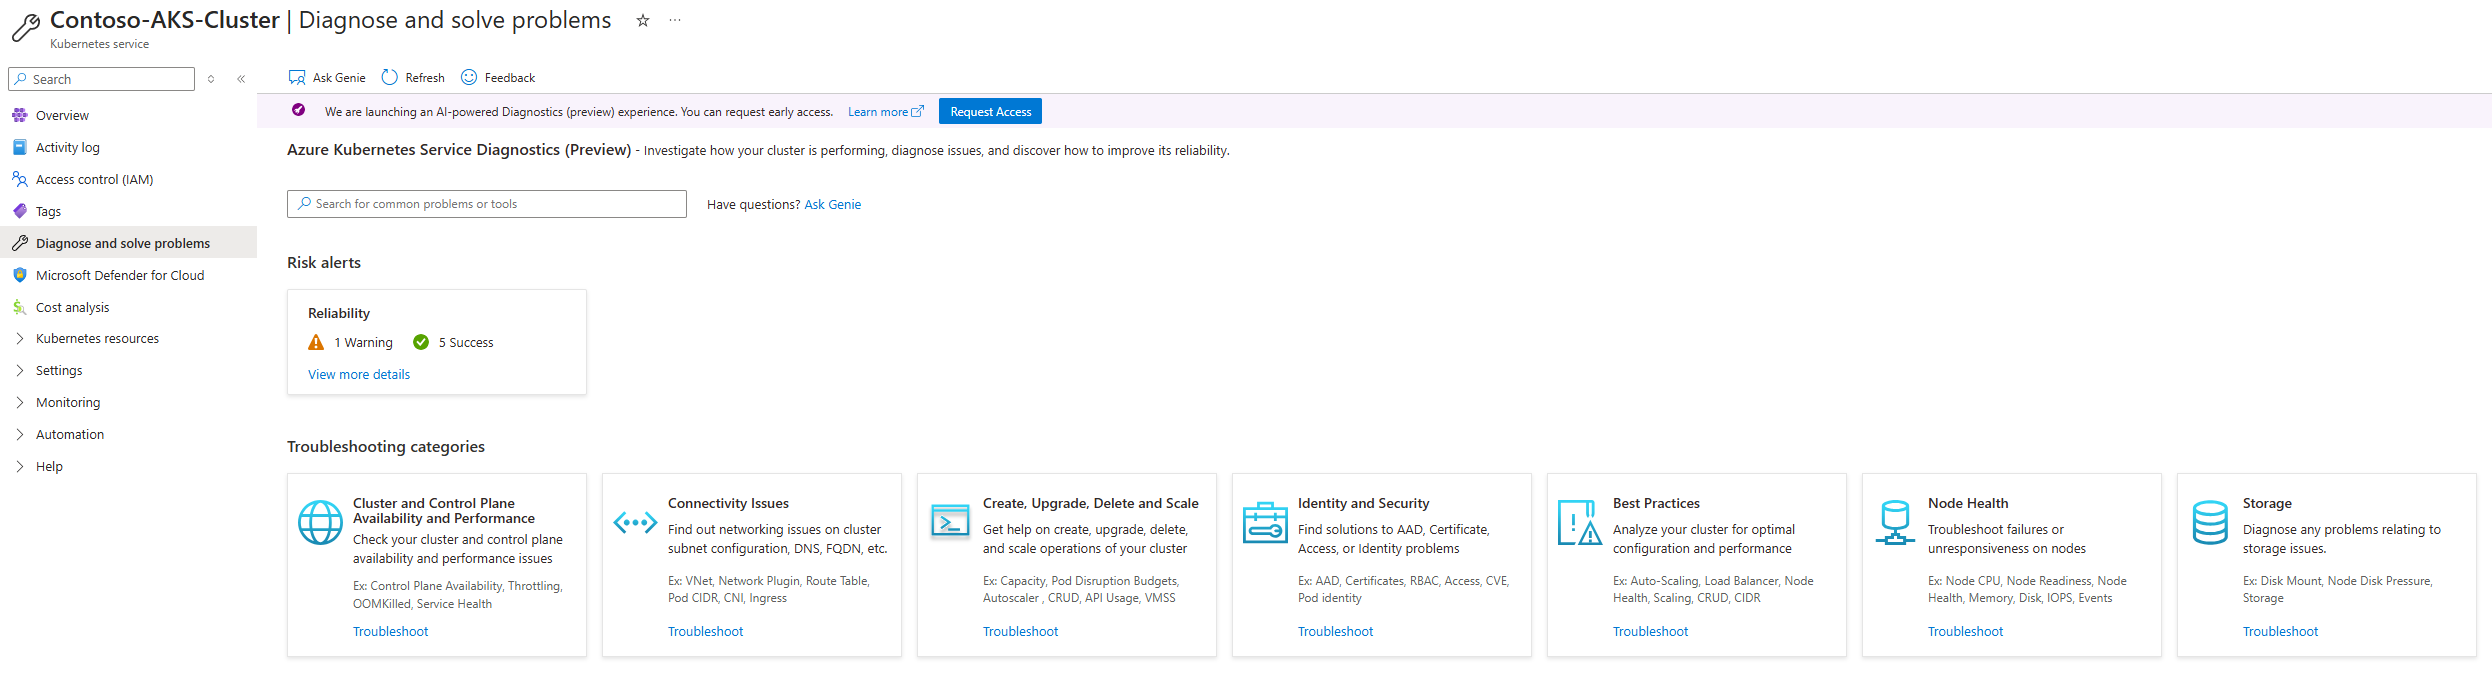Expand the Automation section
The width and height of the screenshot is (2492, 673).
[20, 434]
